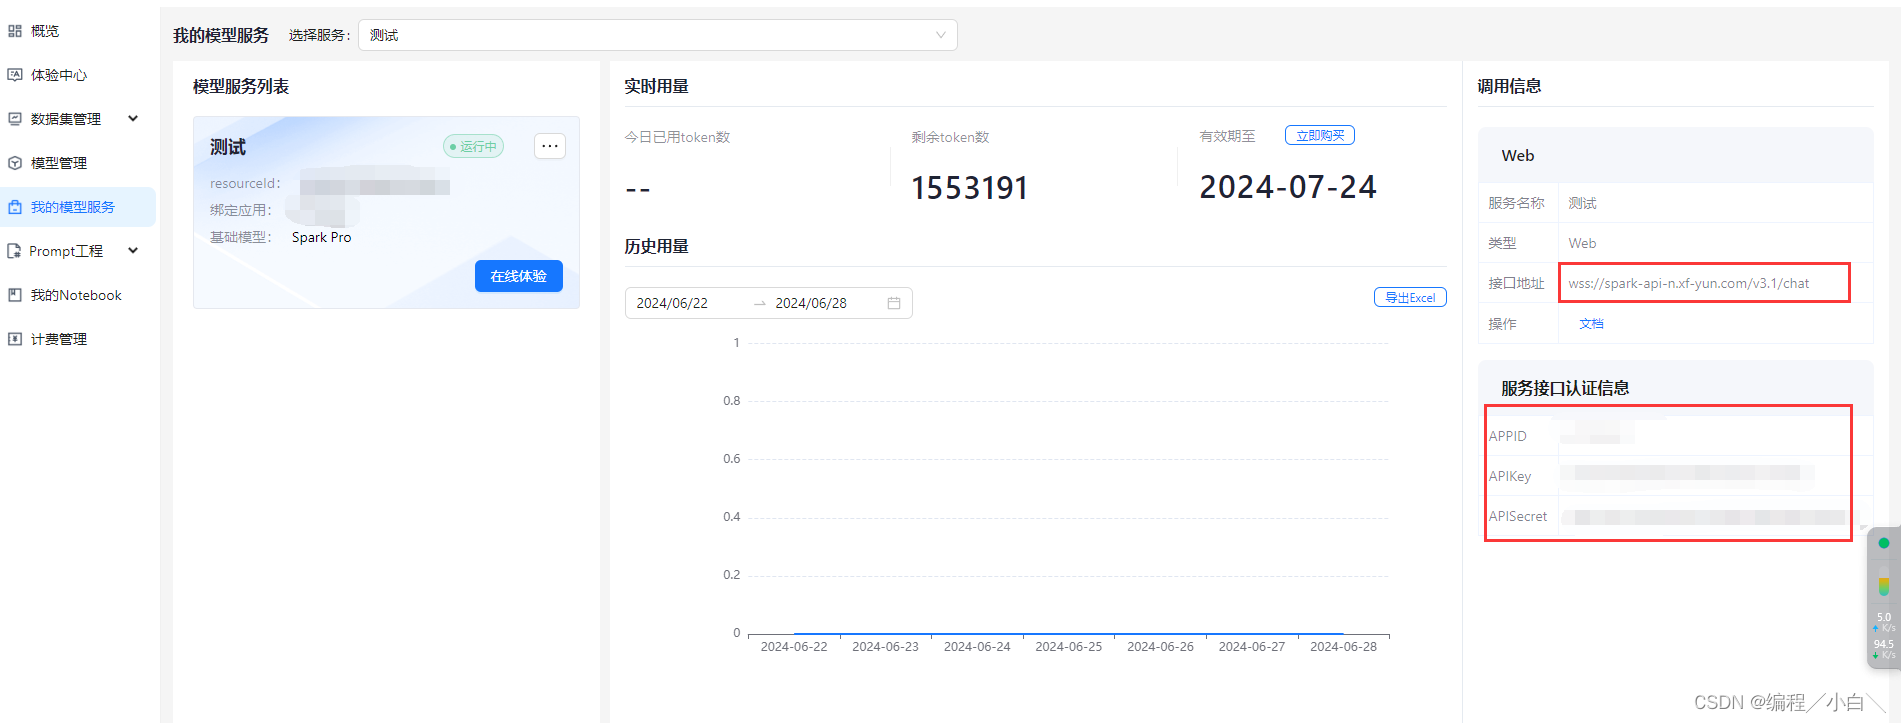Open 我的Notebook menu item
Viewport: 1901px width, 723px height.
pos(78,295)
